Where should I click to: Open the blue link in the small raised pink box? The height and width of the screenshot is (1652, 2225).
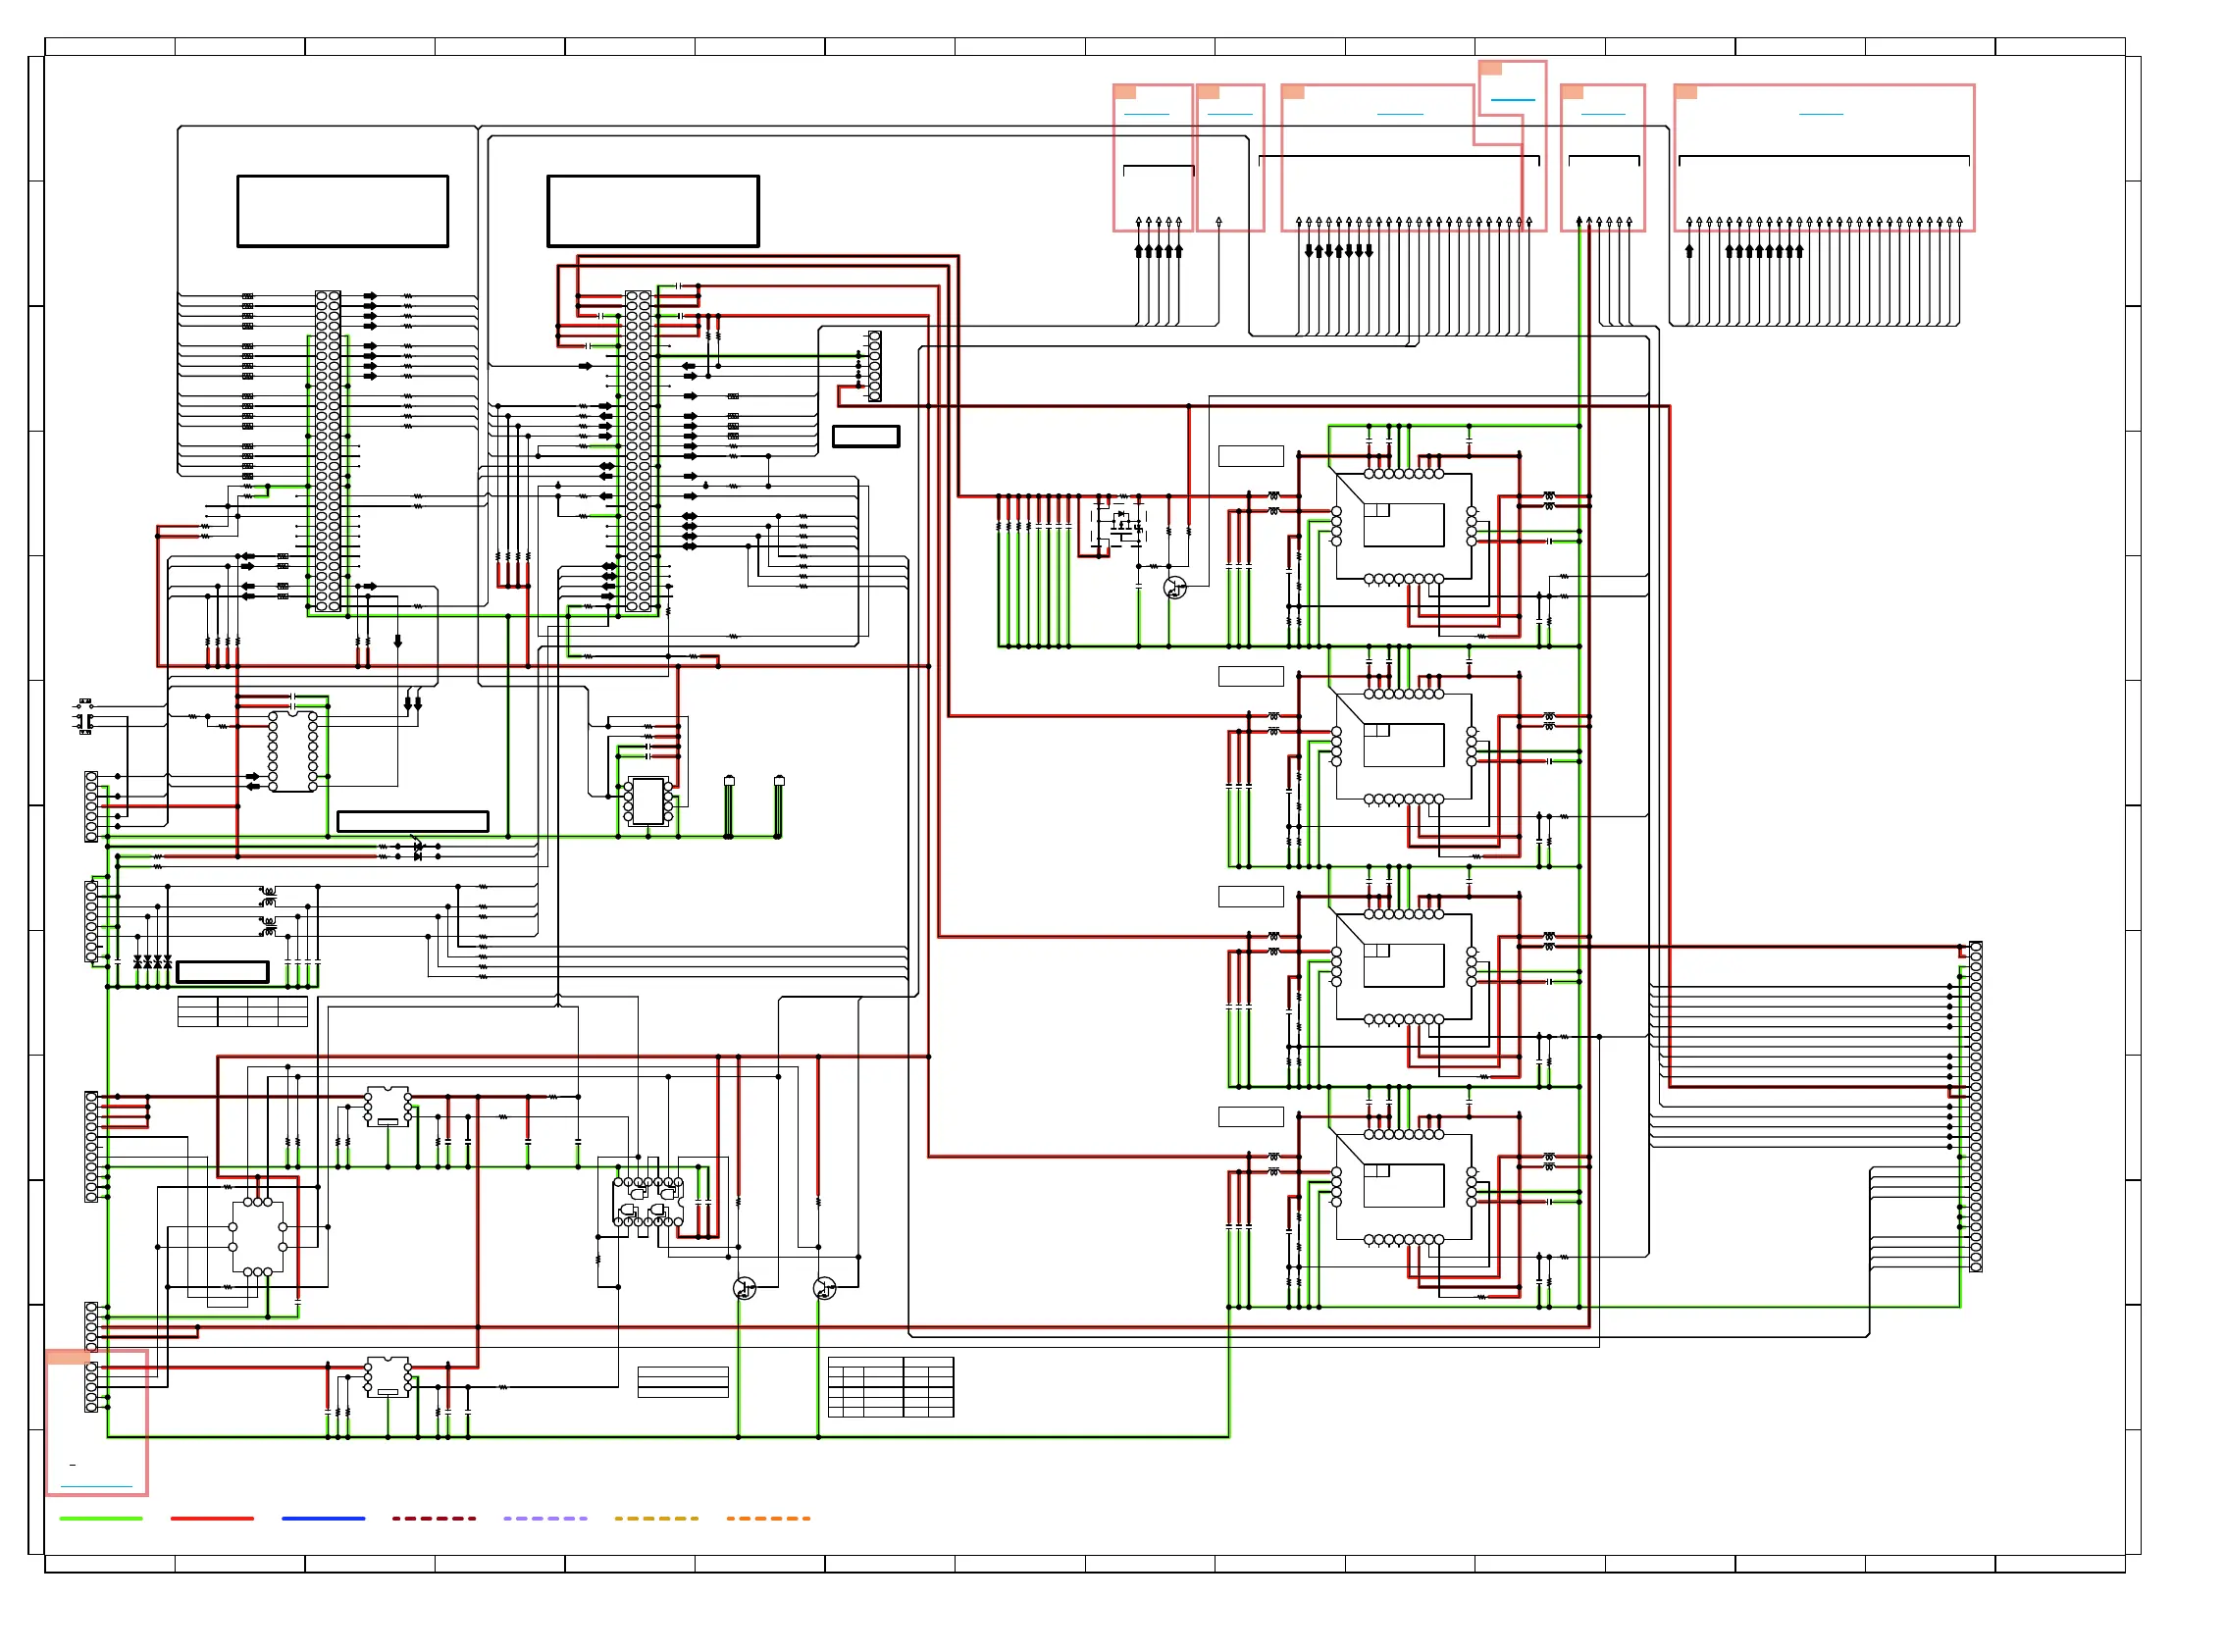pos(1512,100)
